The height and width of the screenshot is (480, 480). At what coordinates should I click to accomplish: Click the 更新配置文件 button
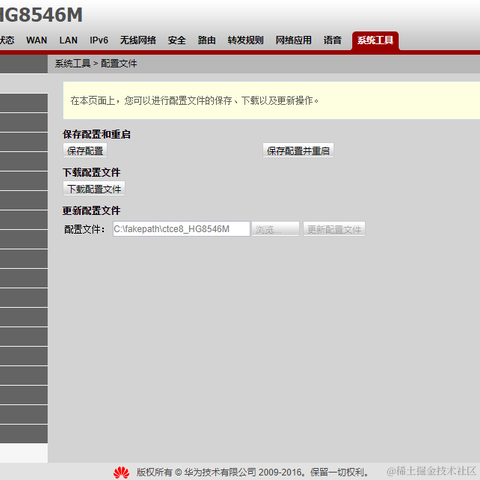334,229
